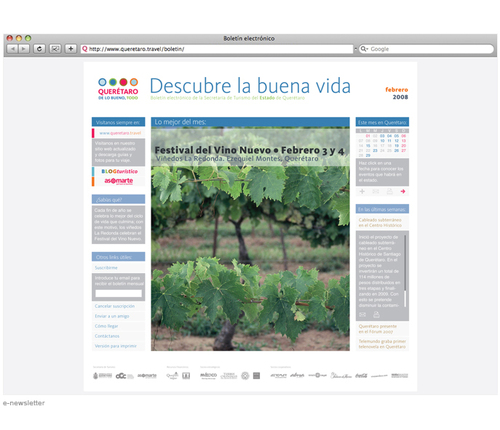Go forward with the browser forward arrow

24,49
